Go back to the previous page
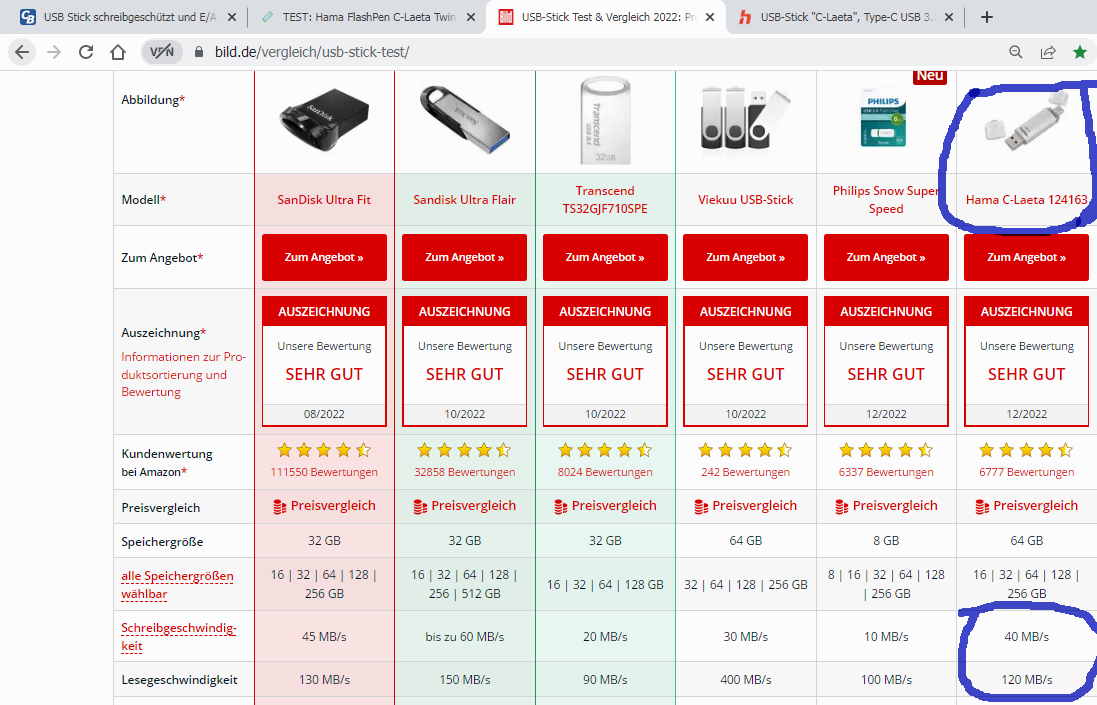The height and width of the screenshot is (705, 1097). 22,52
